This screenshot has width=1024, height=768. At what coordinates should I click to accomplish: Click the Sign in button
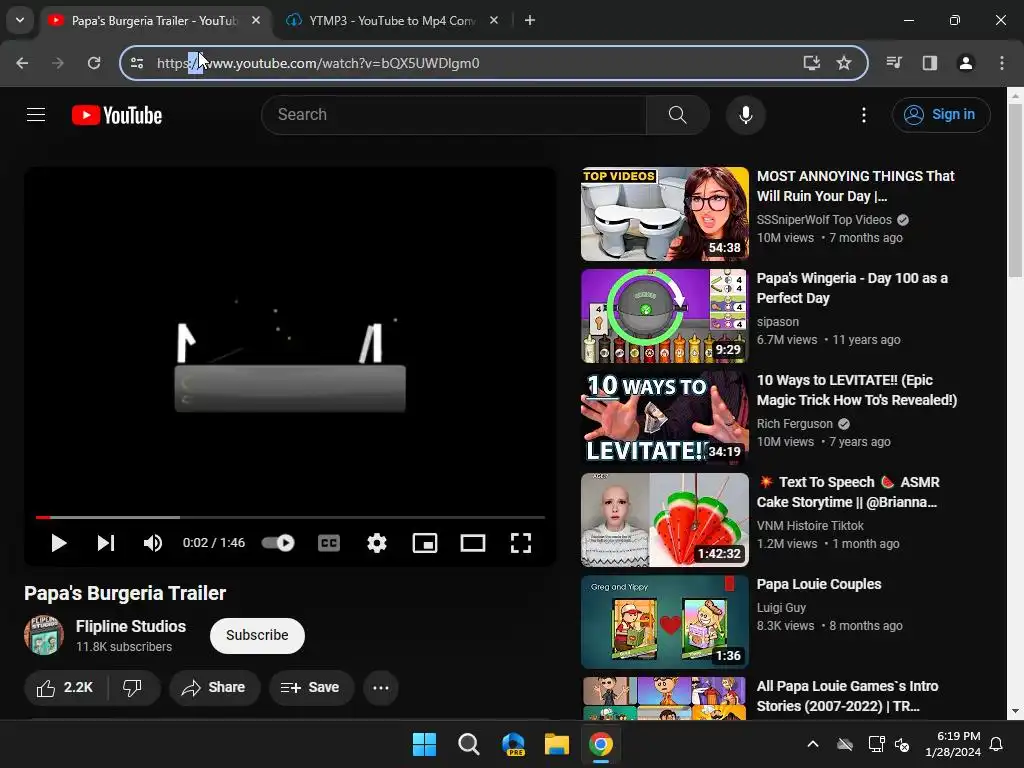[940, 115]
